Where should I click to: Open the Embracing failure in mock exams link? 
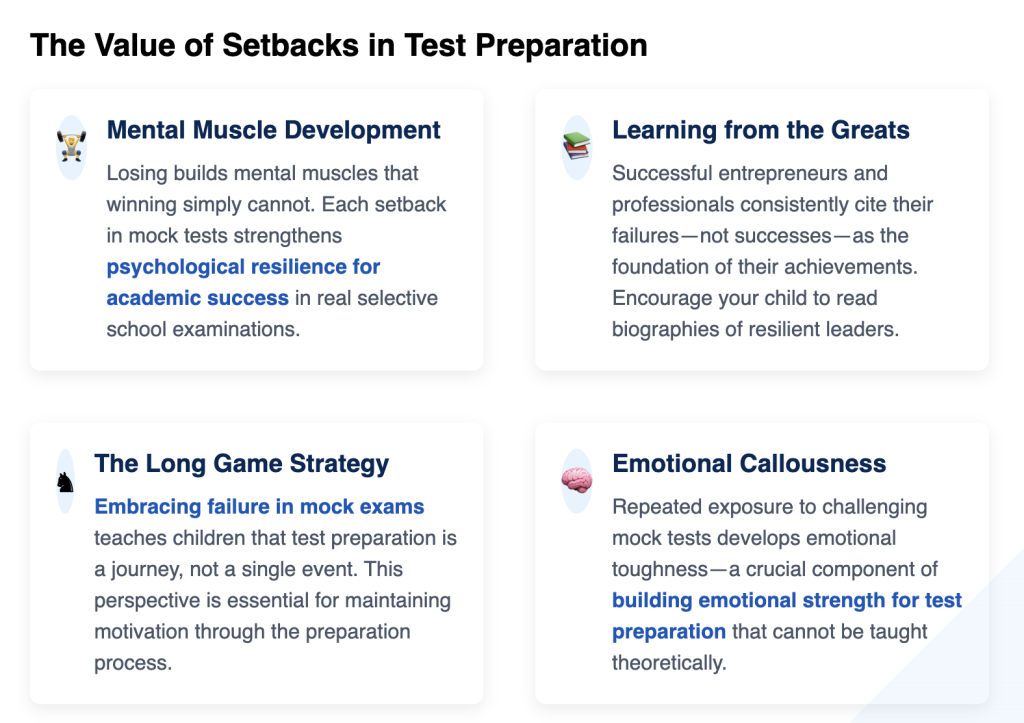259,506
